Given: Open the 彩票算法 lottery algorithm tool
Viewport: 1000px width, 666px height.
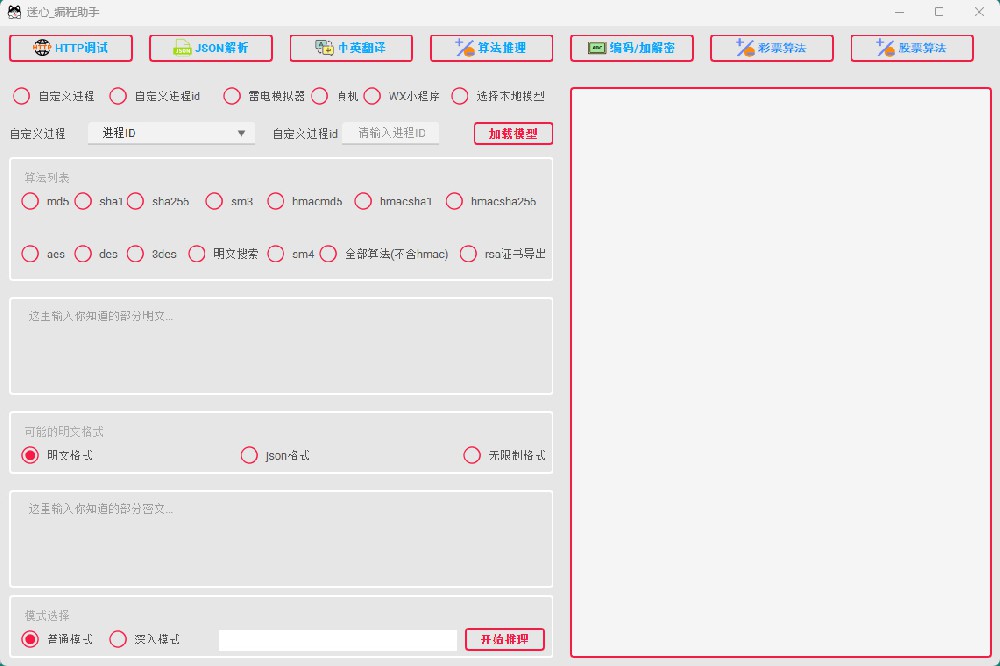Looking at the screenshot, I should point(771,47).
